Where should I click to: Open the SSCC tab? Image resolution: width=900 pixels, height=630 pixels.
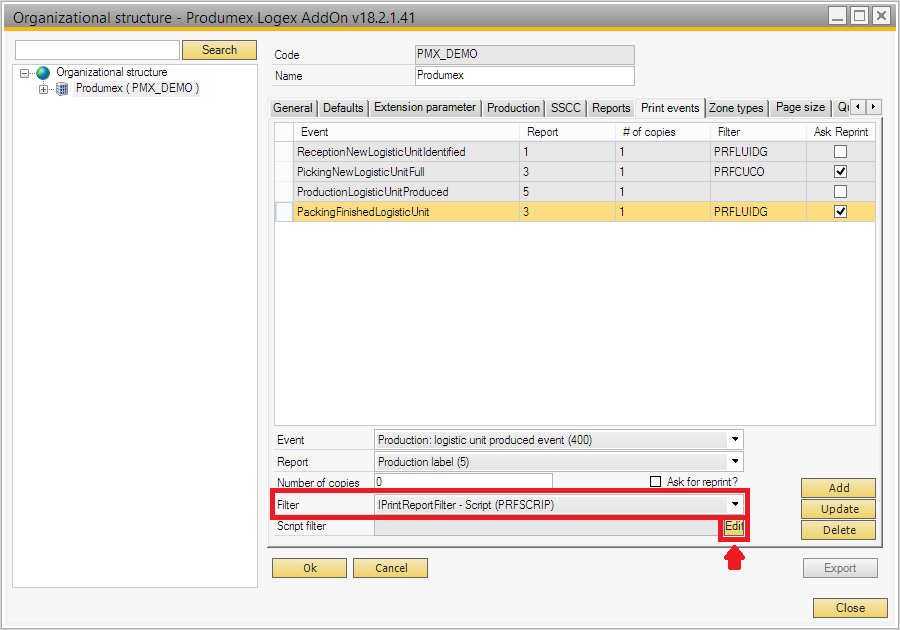click(565, 108)
